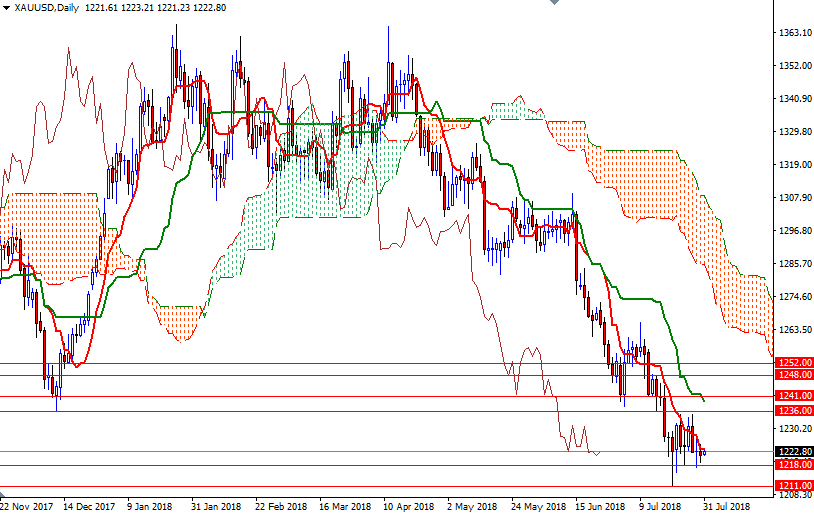The height and width of the screenshot is (514, 814).
Task: Pick the red 1211.00 price level label
Action: [794, 486]
